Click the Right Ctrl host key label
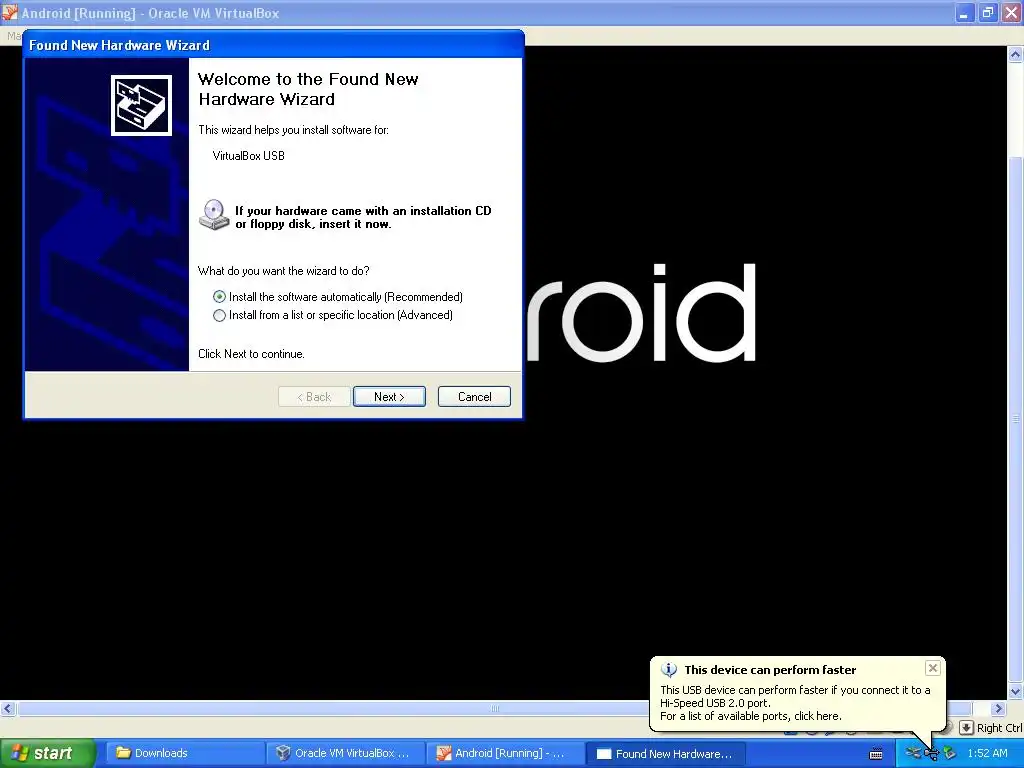1024x768 pixels. (x=999, y=728)
